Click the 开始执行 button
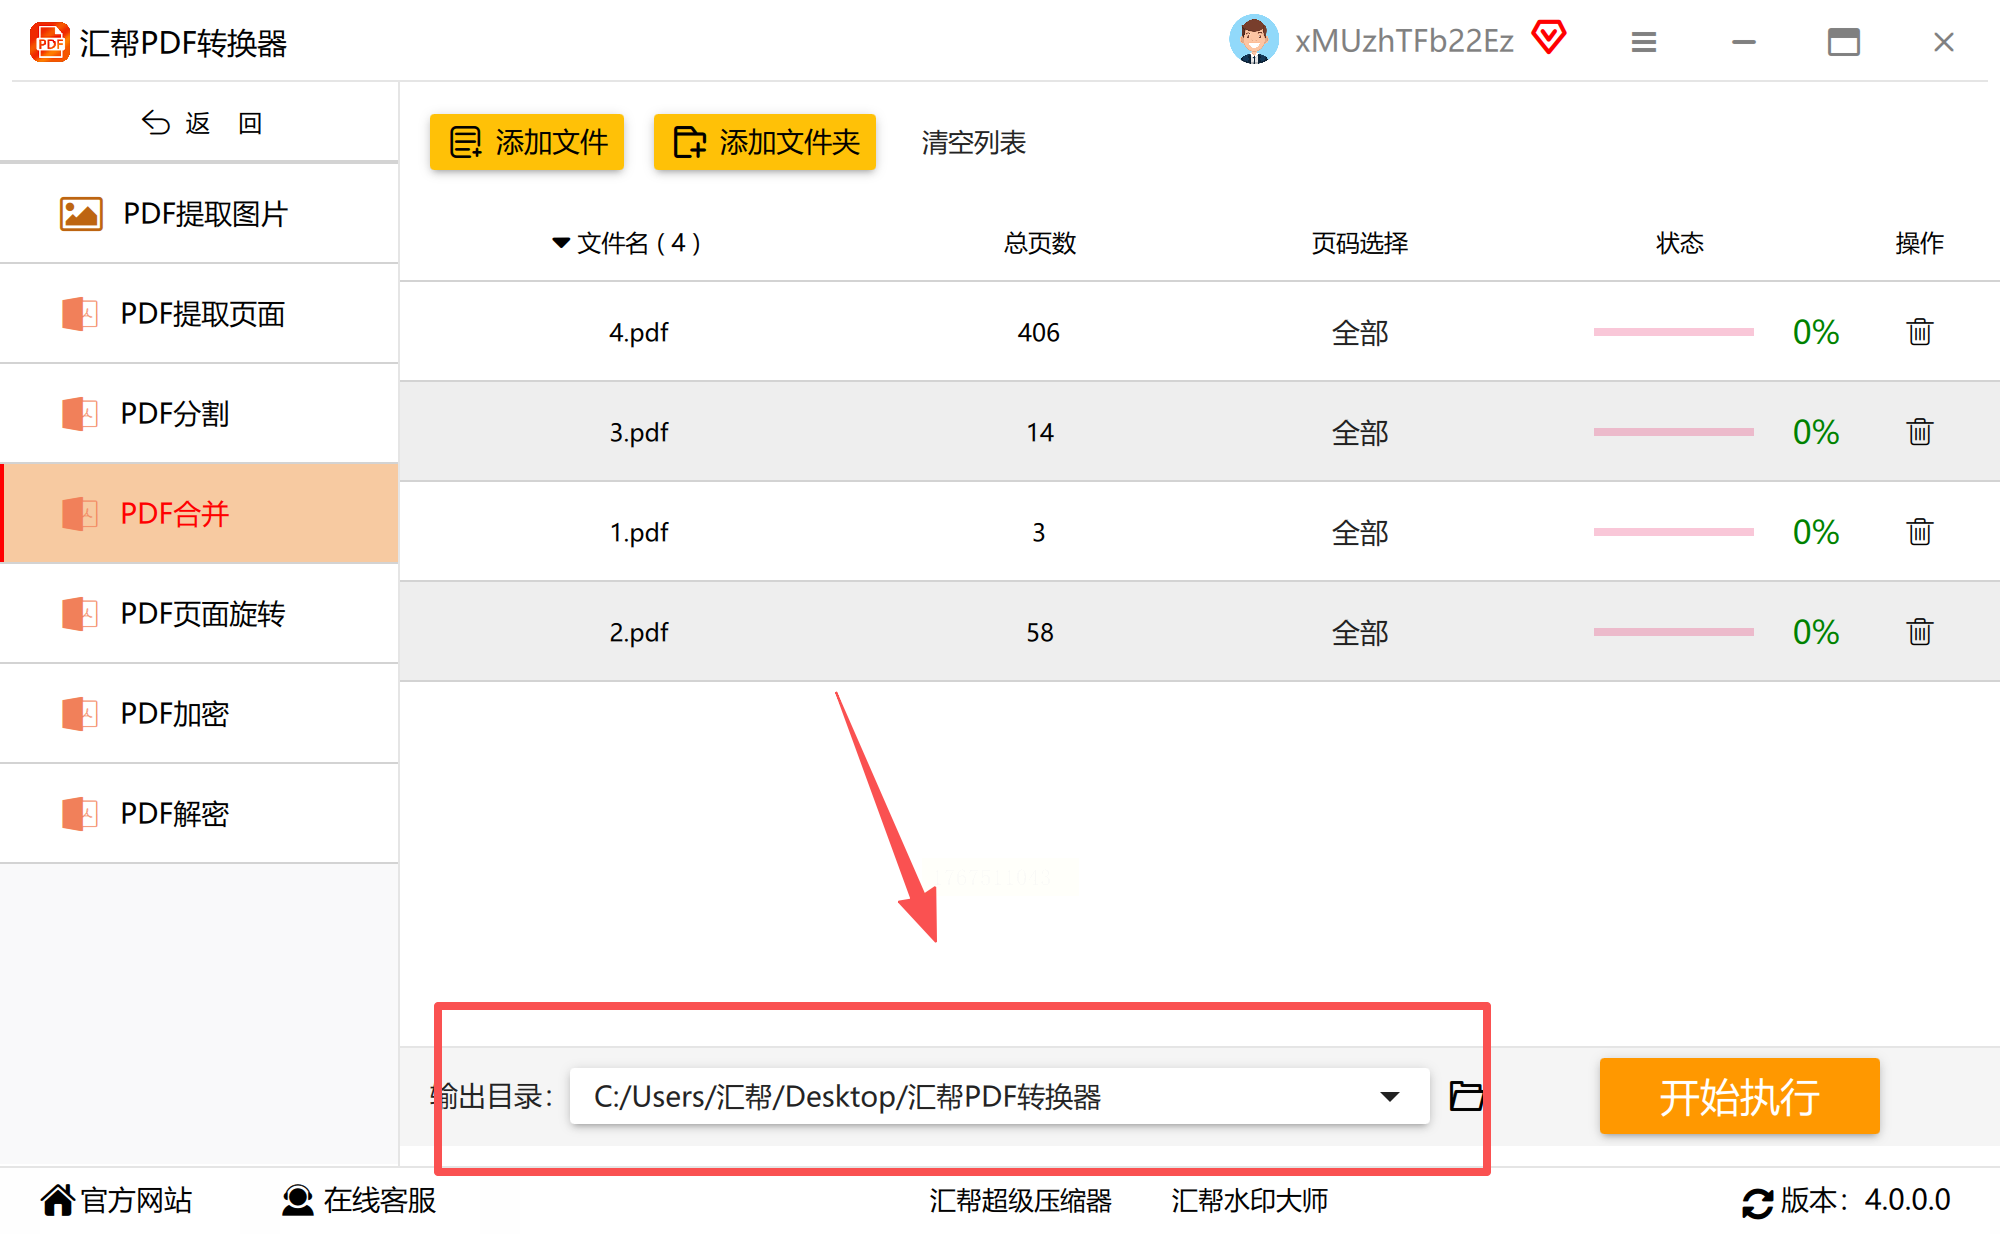Screen dimensions: 2000x1234 [x=1738, y=1096]
